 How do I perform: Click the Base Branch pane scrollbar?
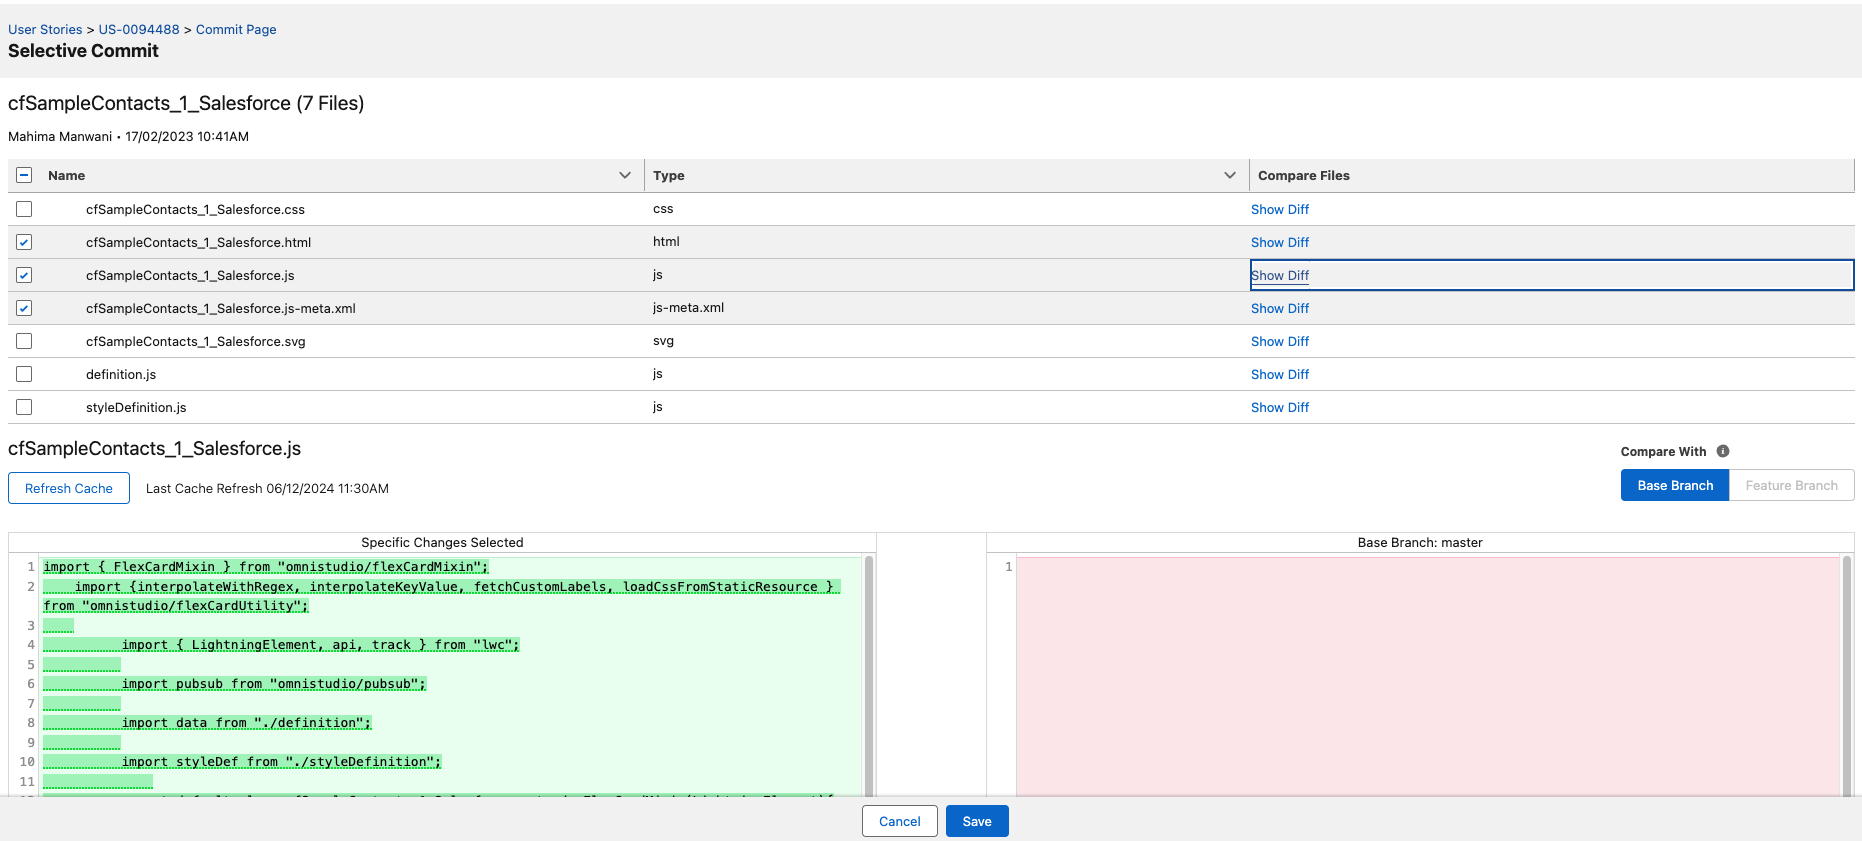pos(1848,676)
